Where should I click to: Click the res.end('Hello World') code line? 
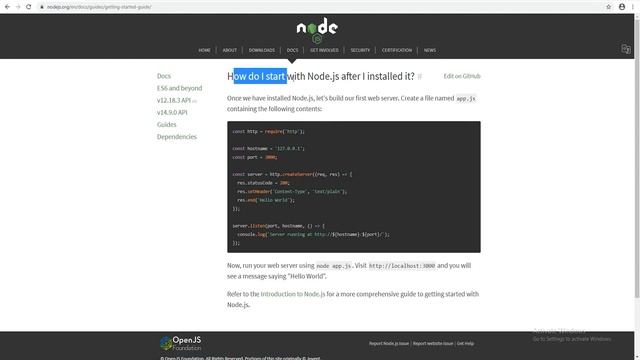click(x=266, y=200)
